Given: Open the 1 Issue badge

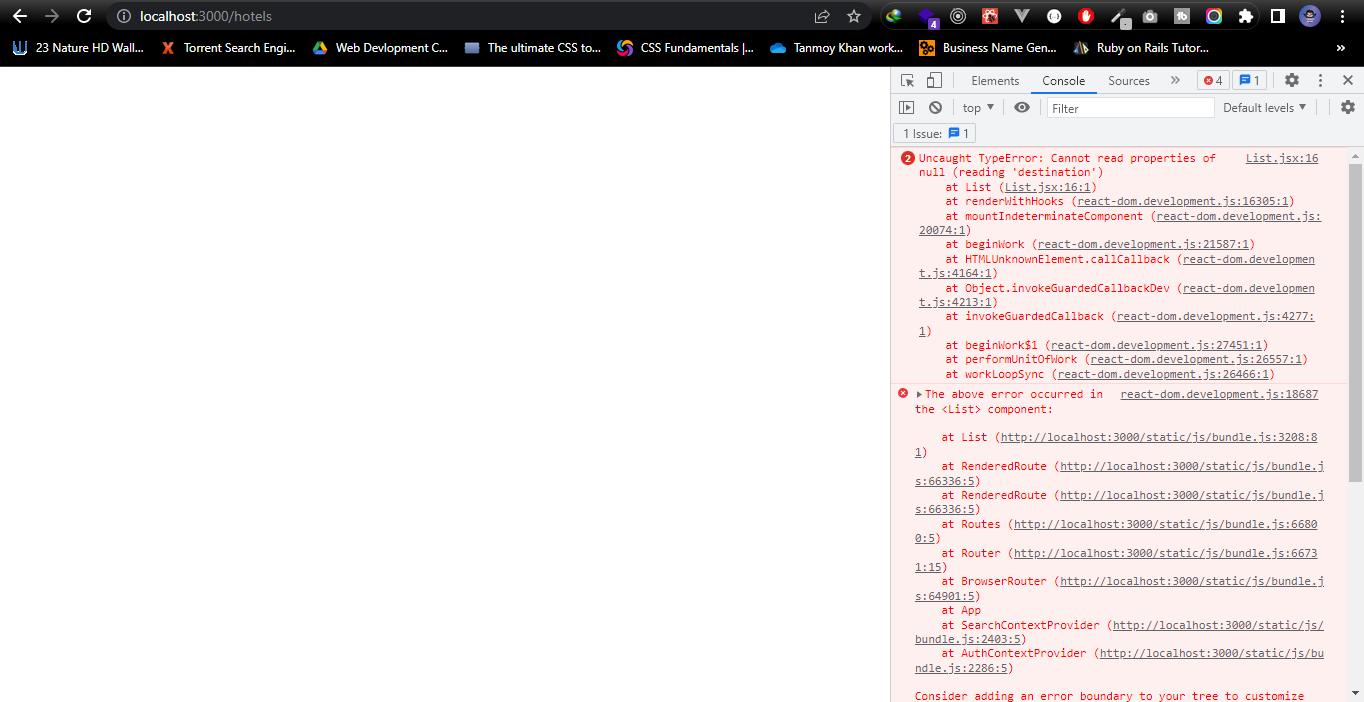Looking at the screenshot, I should click(934, 133).
